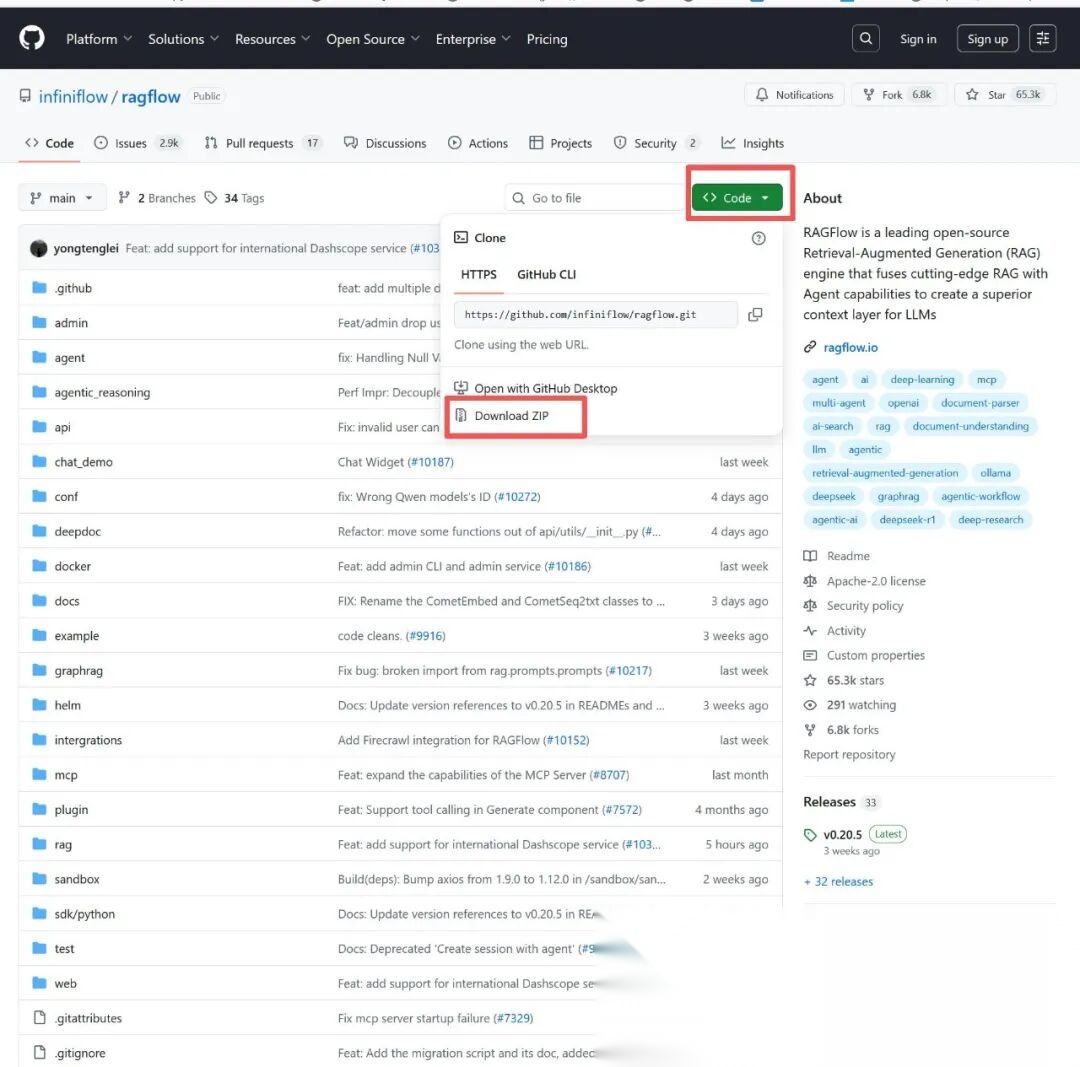1080x1067 pixels.
Task: Open commit link #10187 on the chat_demo row
Action: coord(430,462)
